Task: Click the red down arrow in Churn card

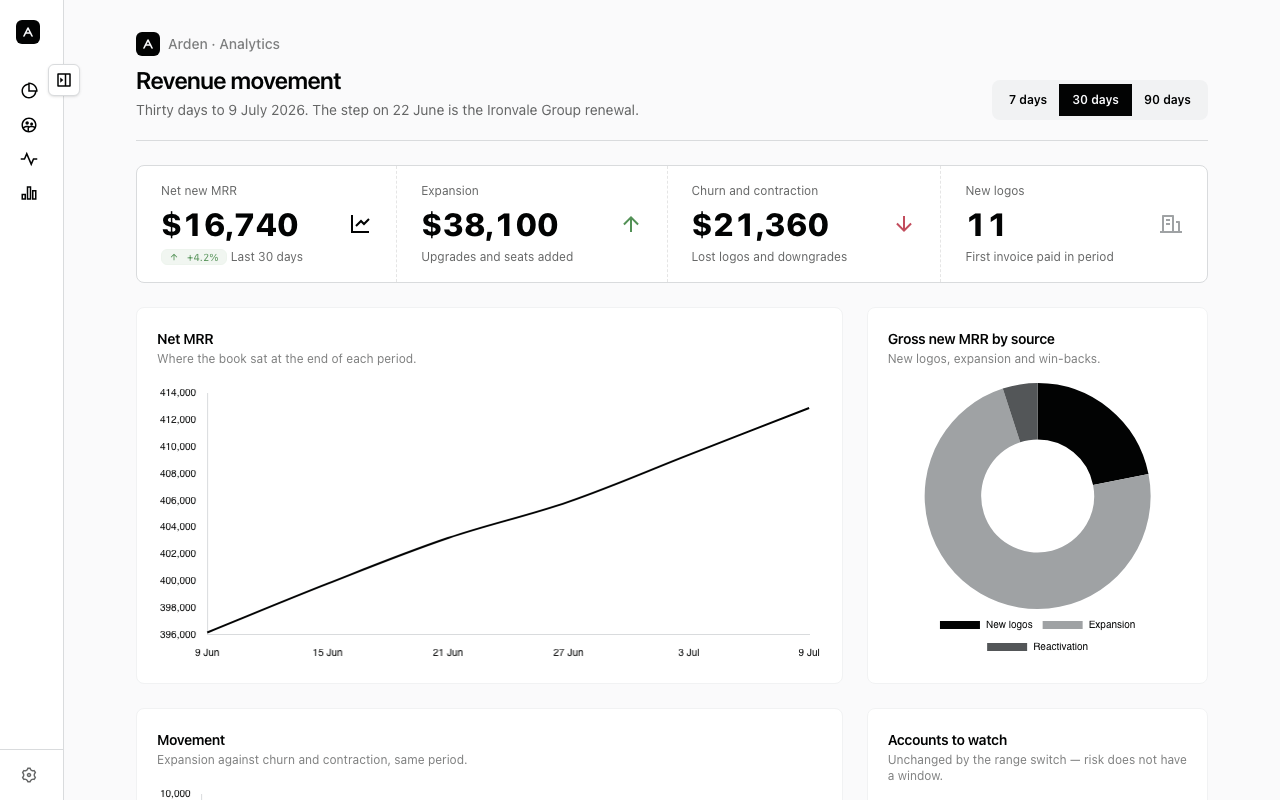Action: [904, 224]
